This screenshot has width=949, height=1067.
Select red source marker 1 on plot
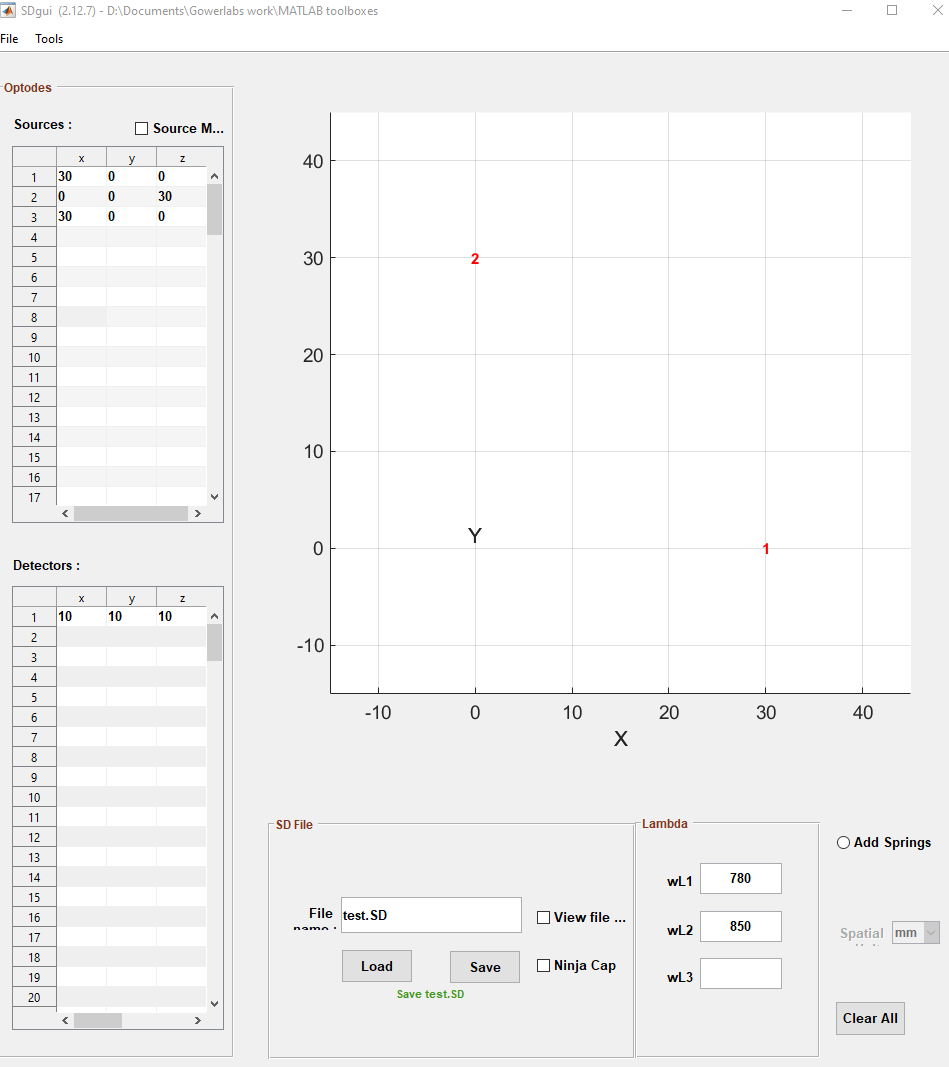pyautogui.click(x=766, y=548)
